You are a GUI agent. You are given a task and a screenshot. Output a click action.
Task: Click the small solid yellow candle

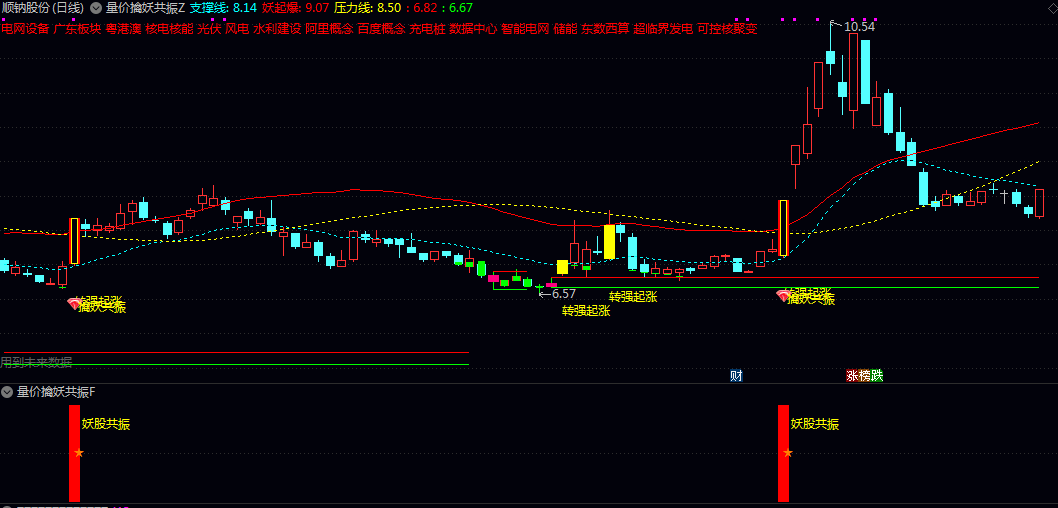562,267
